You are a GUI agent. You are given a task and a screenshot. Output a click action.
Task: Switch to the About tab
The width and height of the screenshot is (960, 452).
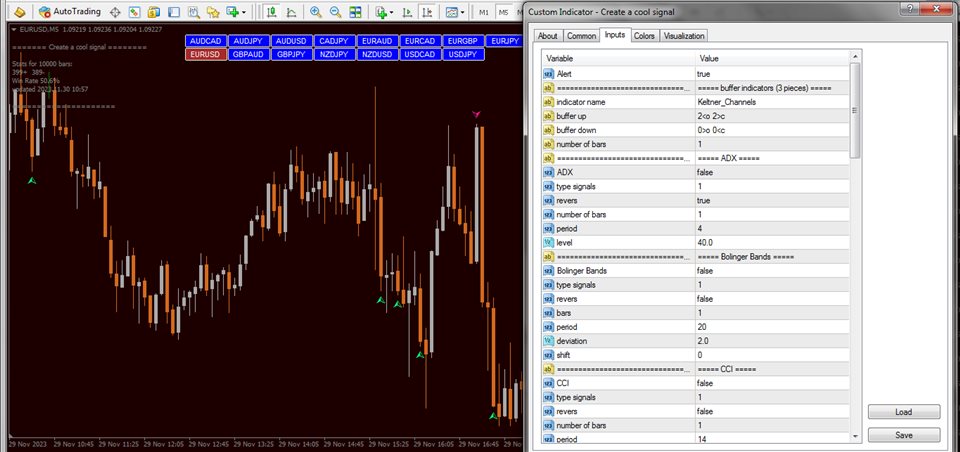(547, 36)
